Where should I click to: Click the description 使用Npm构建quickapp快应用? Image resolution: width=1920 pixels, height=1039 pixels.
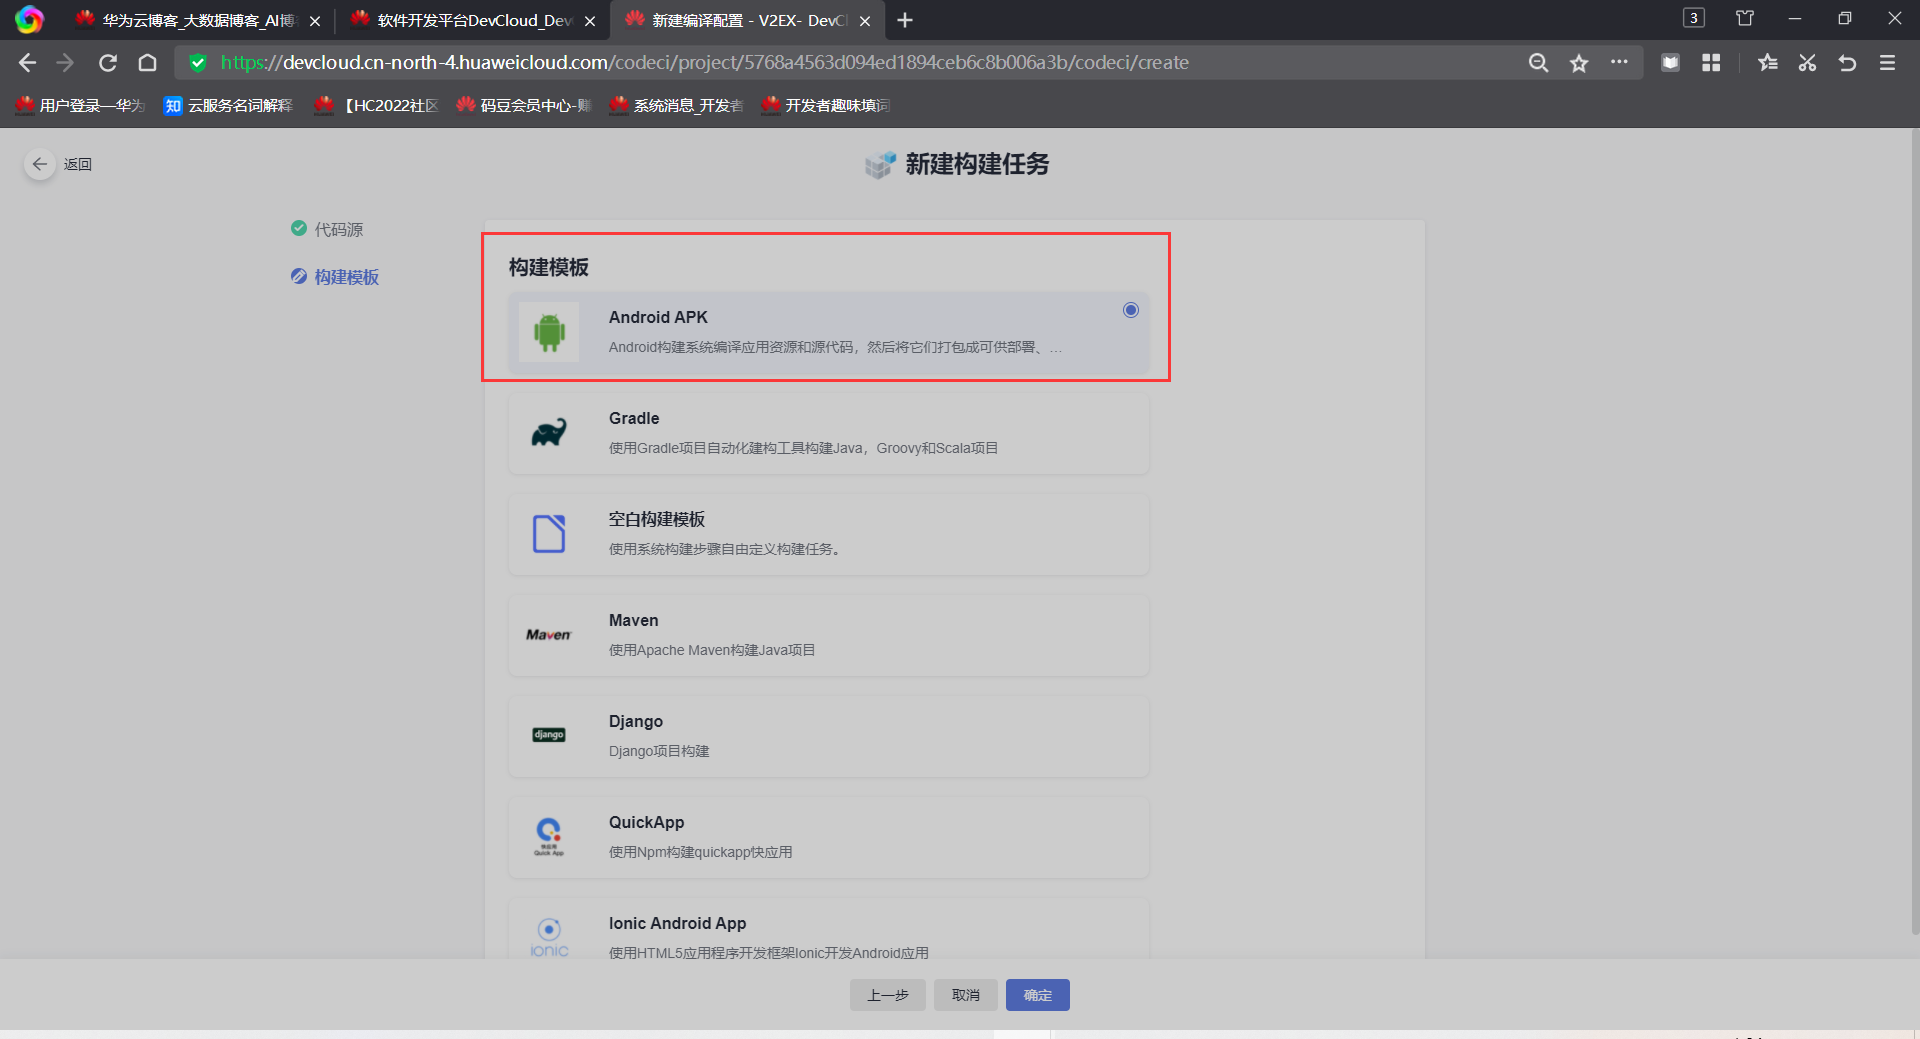click(701, 852)
